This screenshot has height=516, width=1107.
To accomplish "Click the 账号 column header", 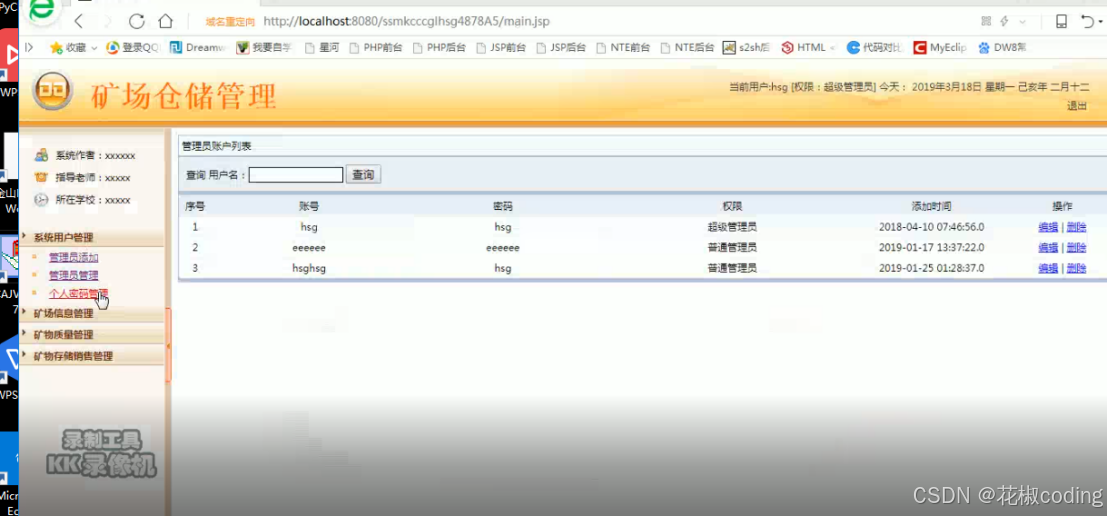I will pyautogui.click(x=309, y=207).
